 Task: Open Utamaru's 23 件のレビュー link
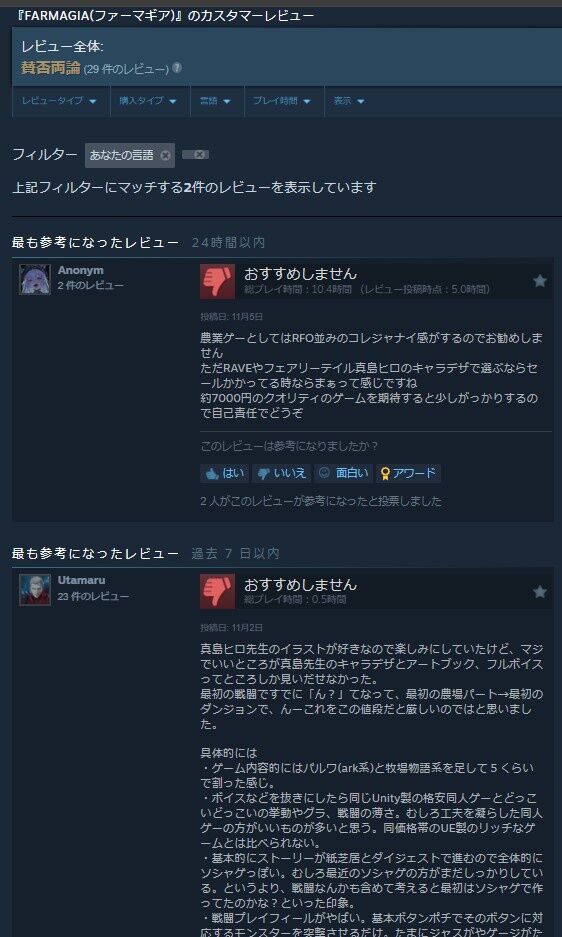tap(93, 596)
